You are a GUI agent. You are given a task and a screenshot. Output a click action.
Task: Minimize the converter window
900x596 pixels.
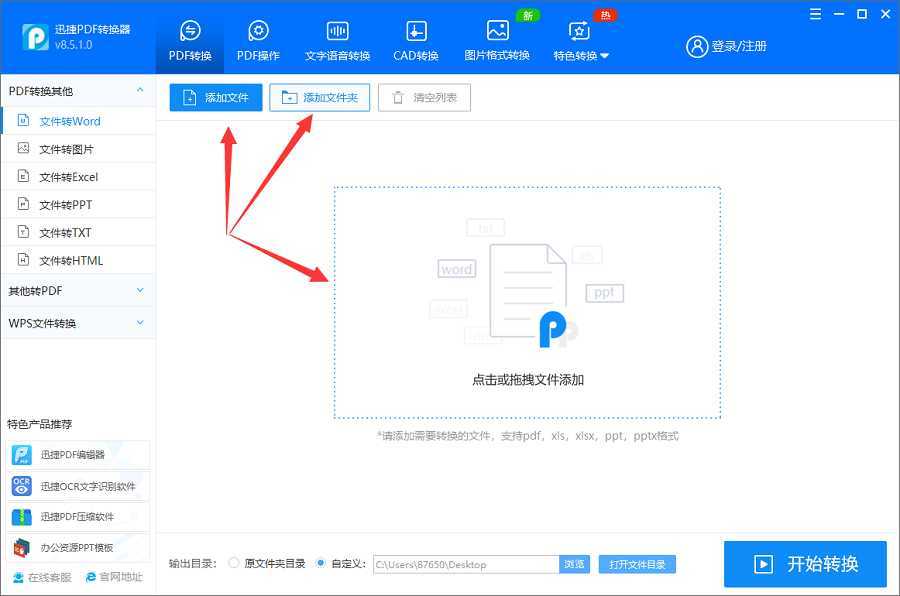pyautogui.click(x=839, y=14)
